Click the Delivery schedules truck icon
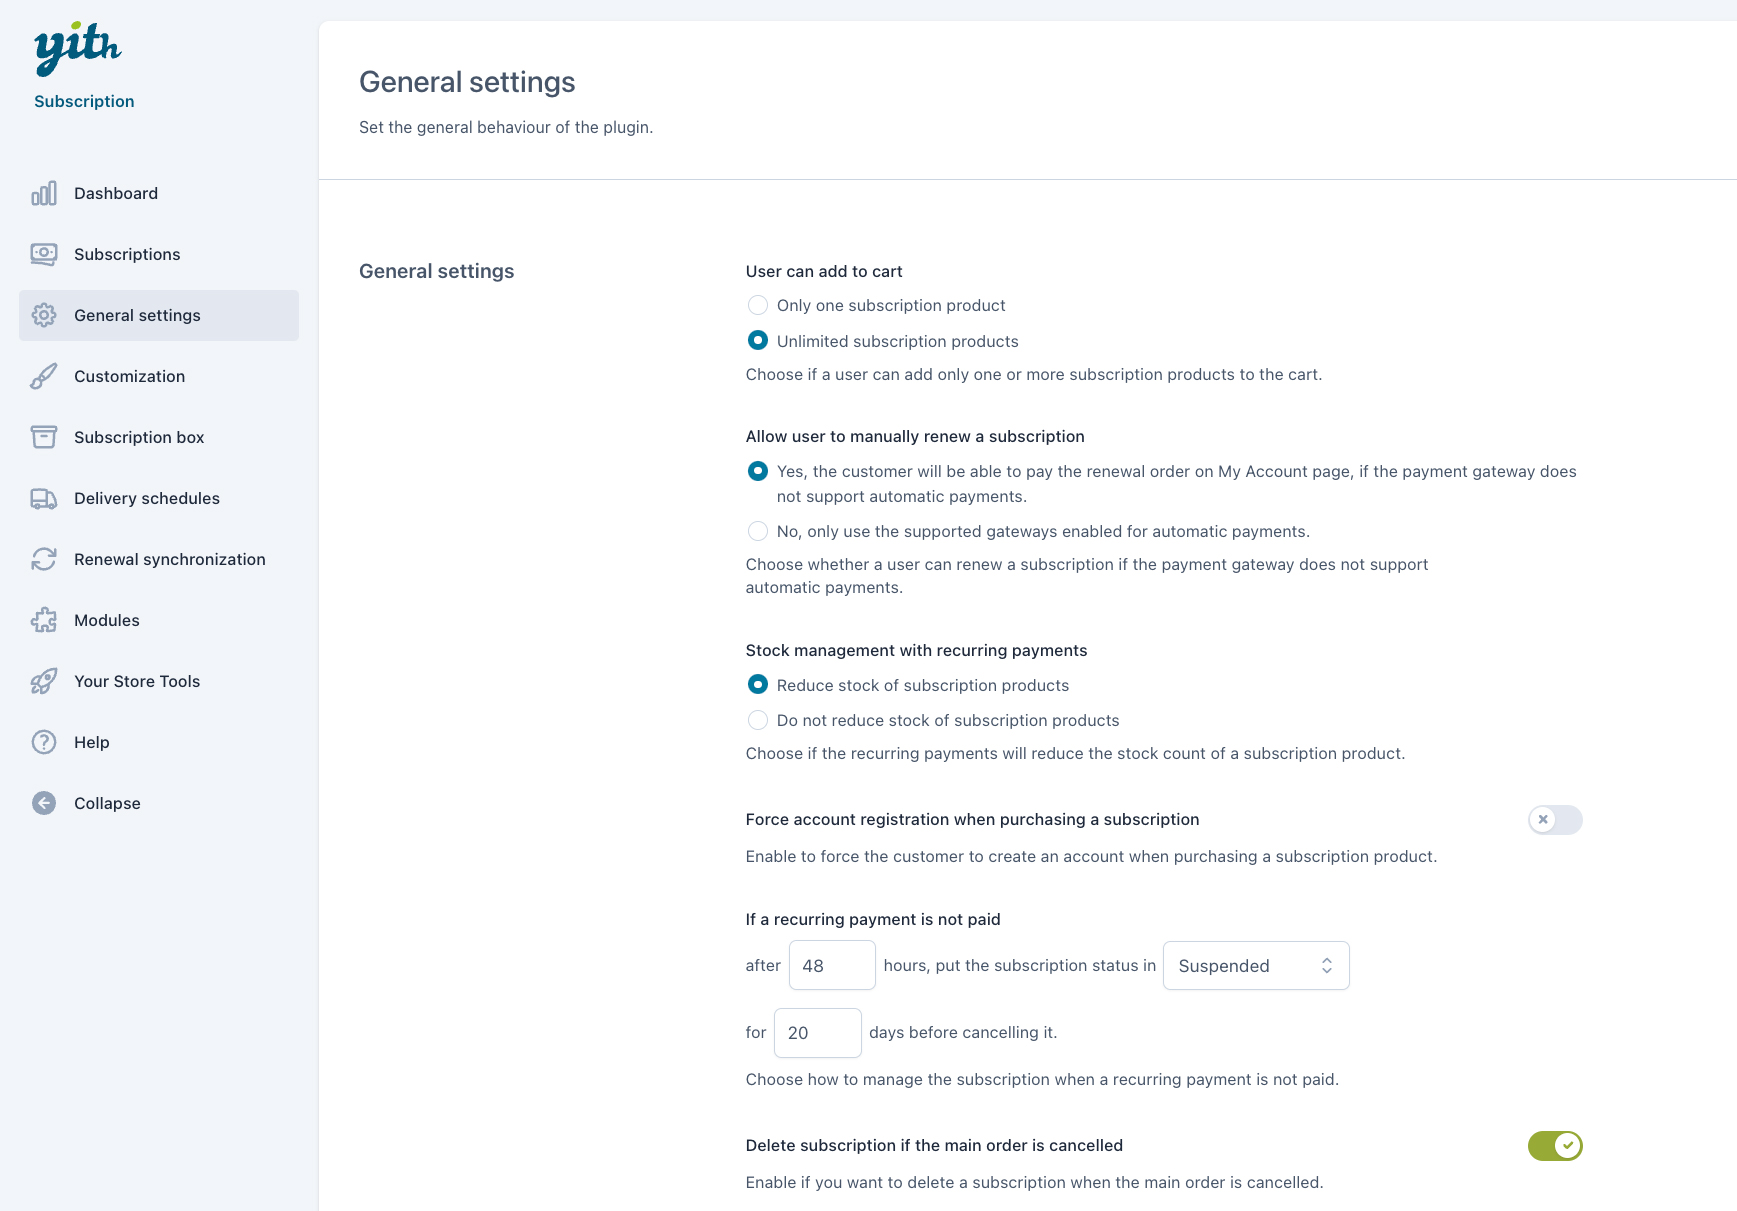This screenshot has height=1211, width=1737. click(44, 499)
